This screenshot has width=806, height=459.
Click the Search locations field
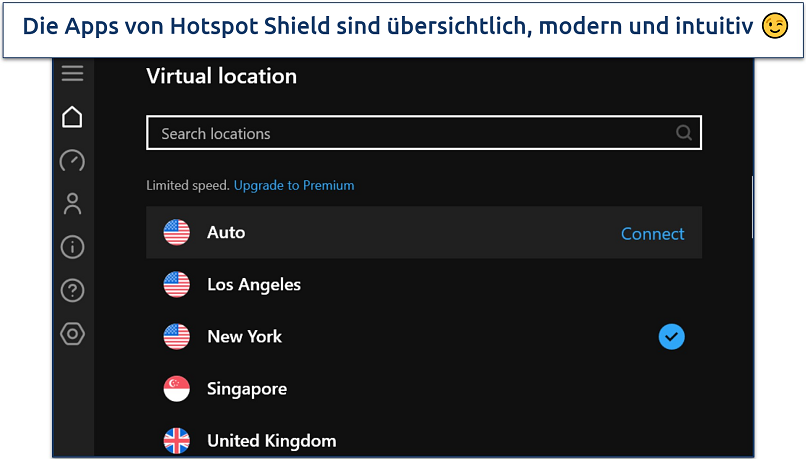[x=410, y=133]
